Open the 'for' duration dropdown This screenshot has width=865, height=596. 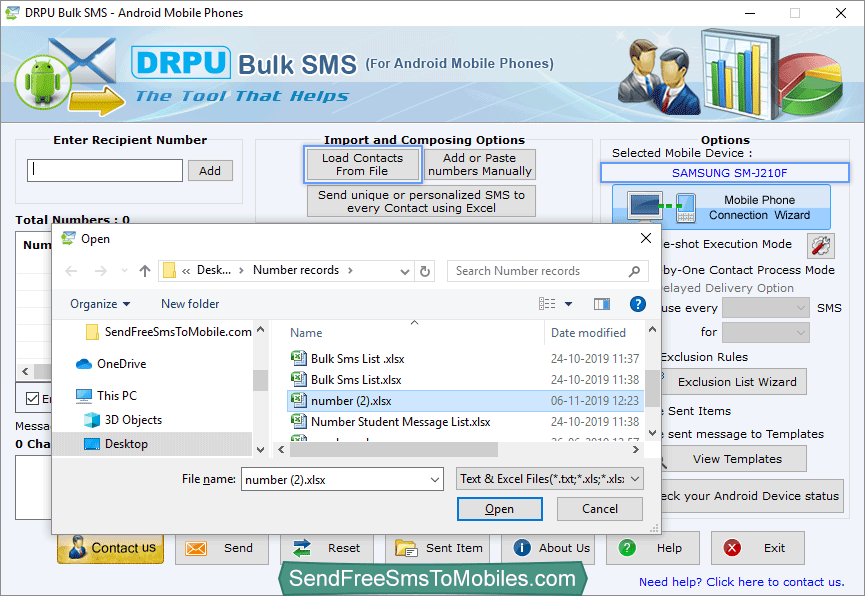[x=766, y=332]
